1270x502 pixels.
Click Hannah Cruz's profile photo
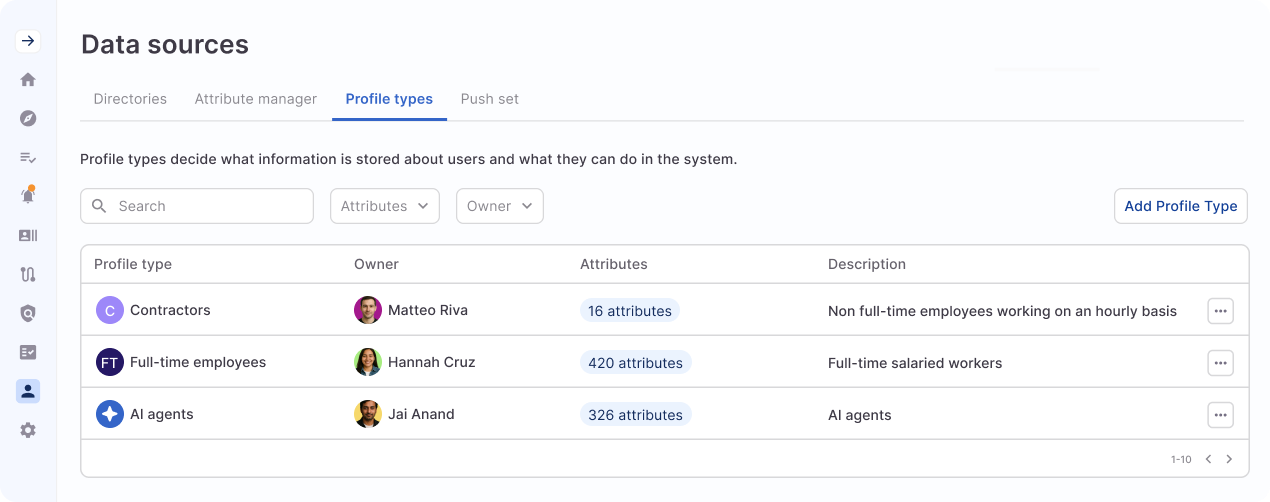pyautogui.click(x=368, y=362)
